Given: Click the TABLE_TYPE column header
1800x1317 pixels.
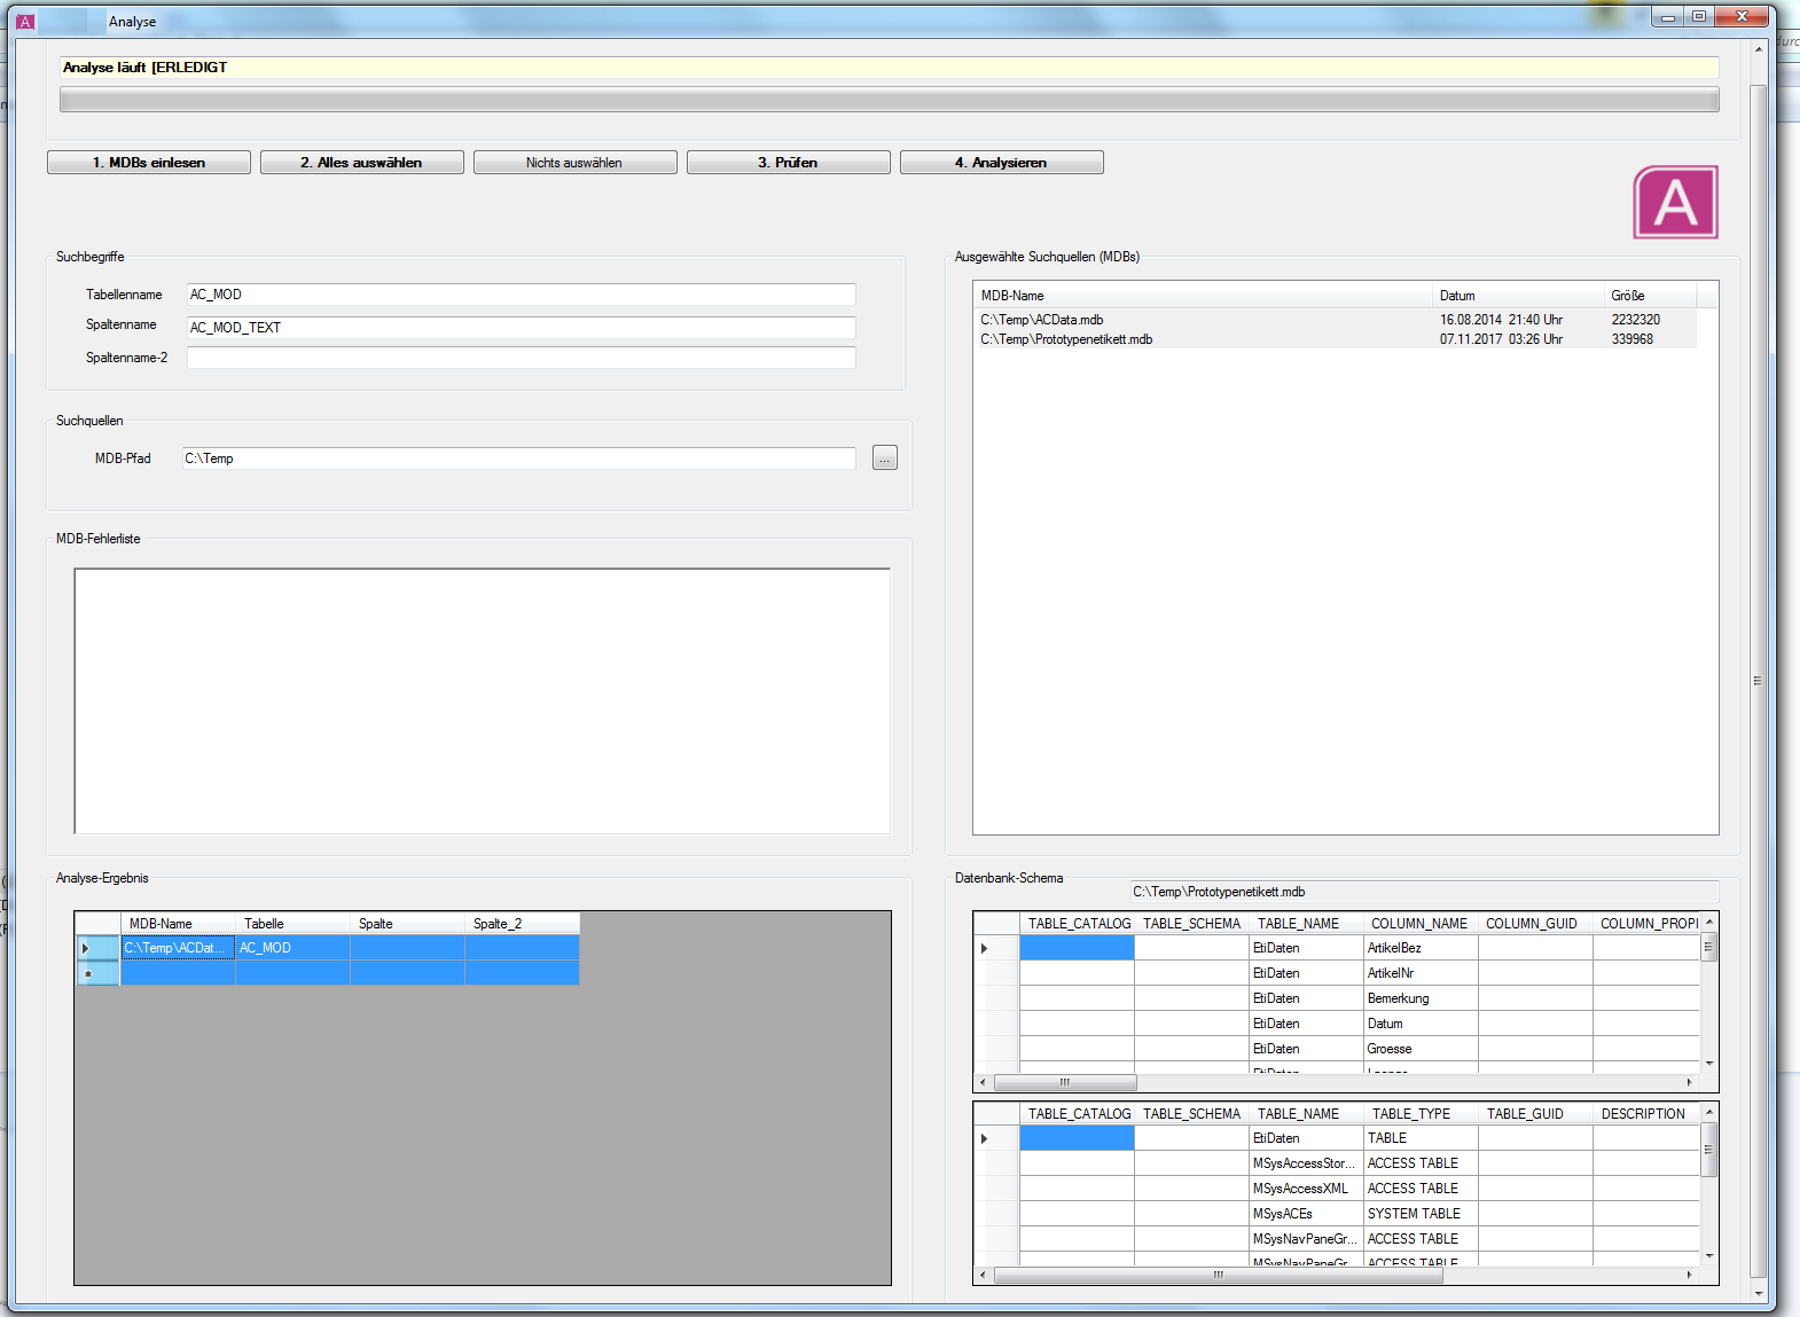Looking at the screenshot, I should pyautogui.click(x=1420, y=1113).
